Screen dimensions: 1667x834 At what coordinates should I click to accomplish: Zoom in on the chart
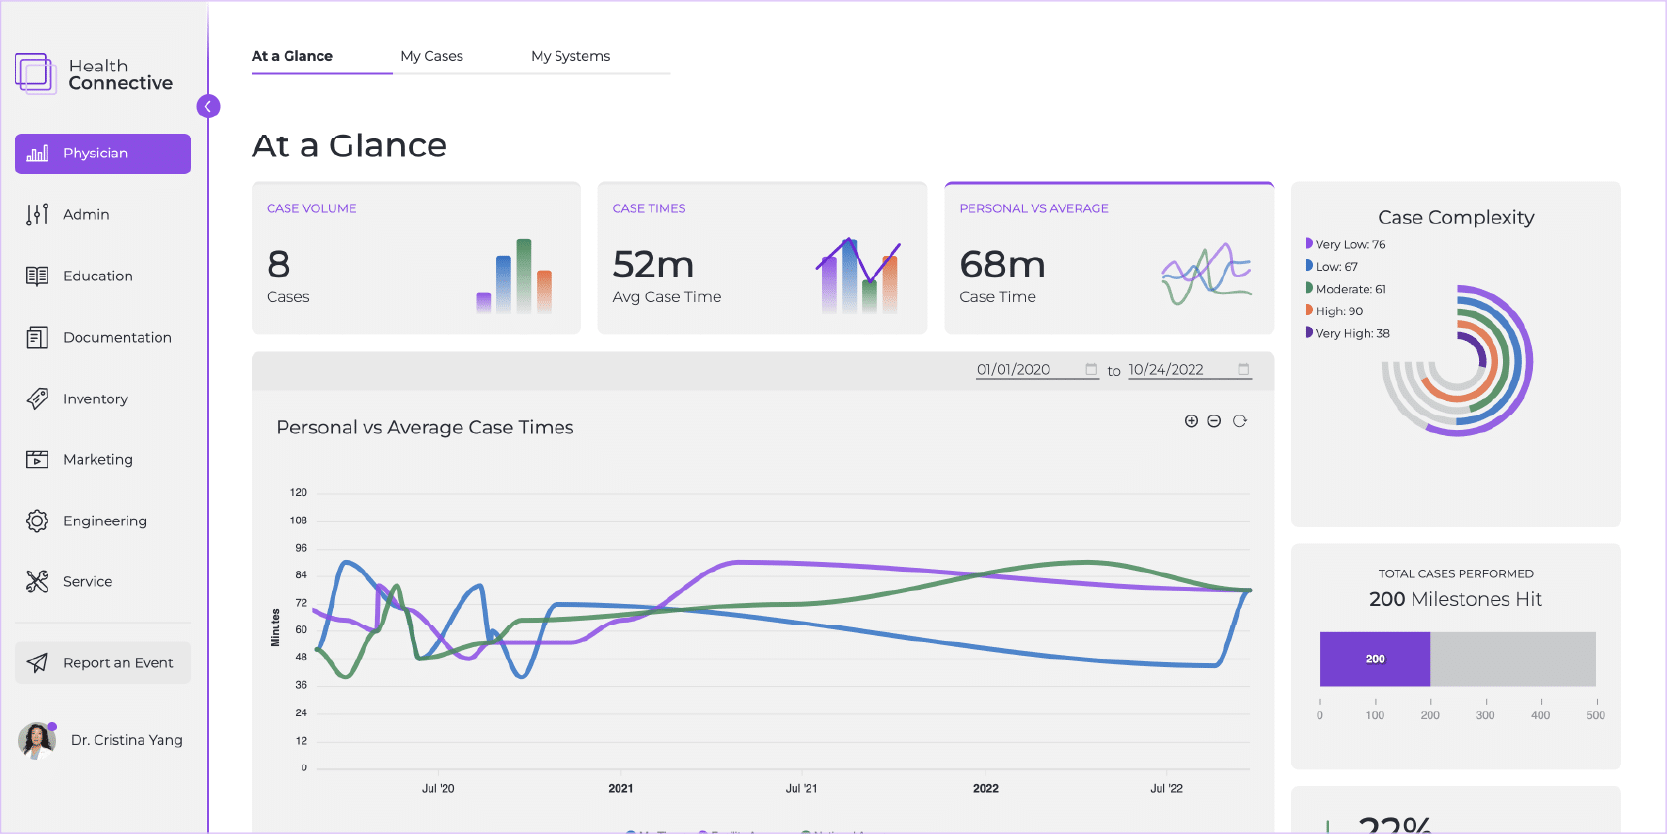(1191, 421)
